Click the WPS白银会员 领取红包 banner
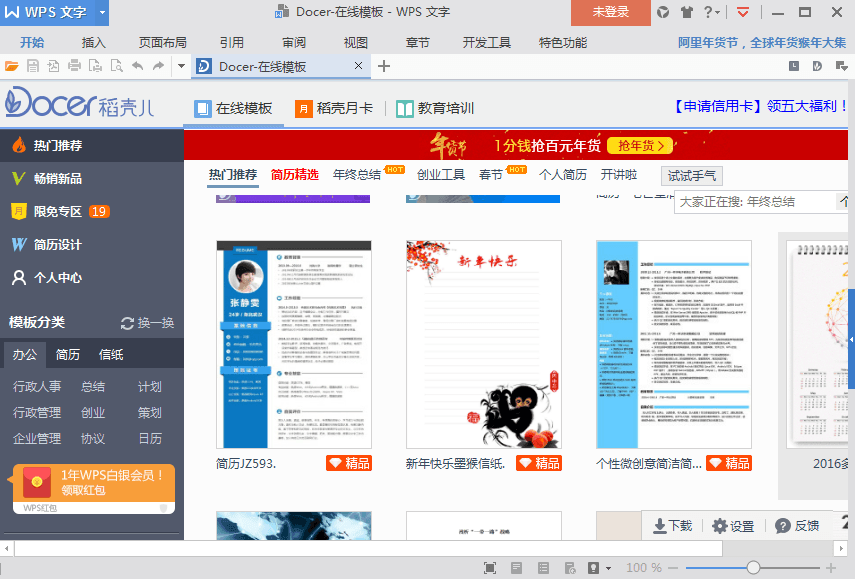Viewport: 855px width, 579px height. click(x=93, y=488)
